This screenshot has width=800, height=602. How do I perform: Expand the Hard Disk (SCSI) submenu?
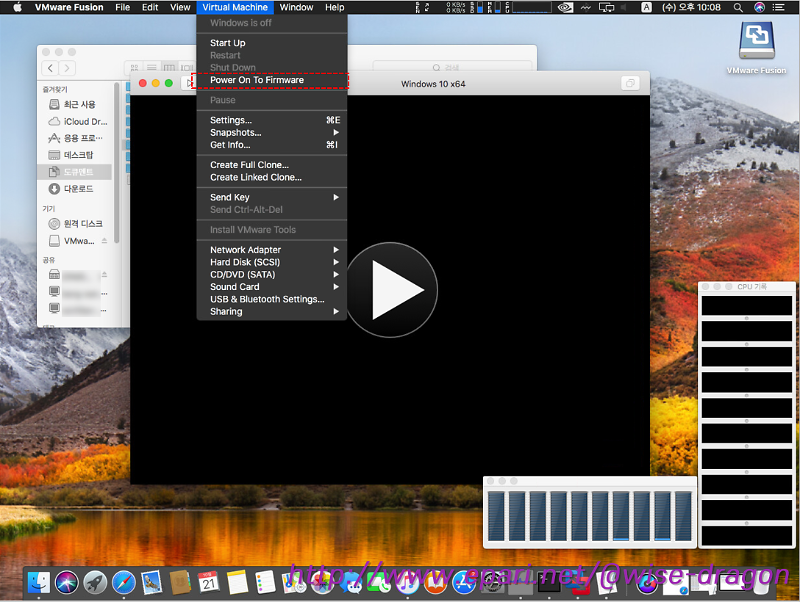coord(271,262)
